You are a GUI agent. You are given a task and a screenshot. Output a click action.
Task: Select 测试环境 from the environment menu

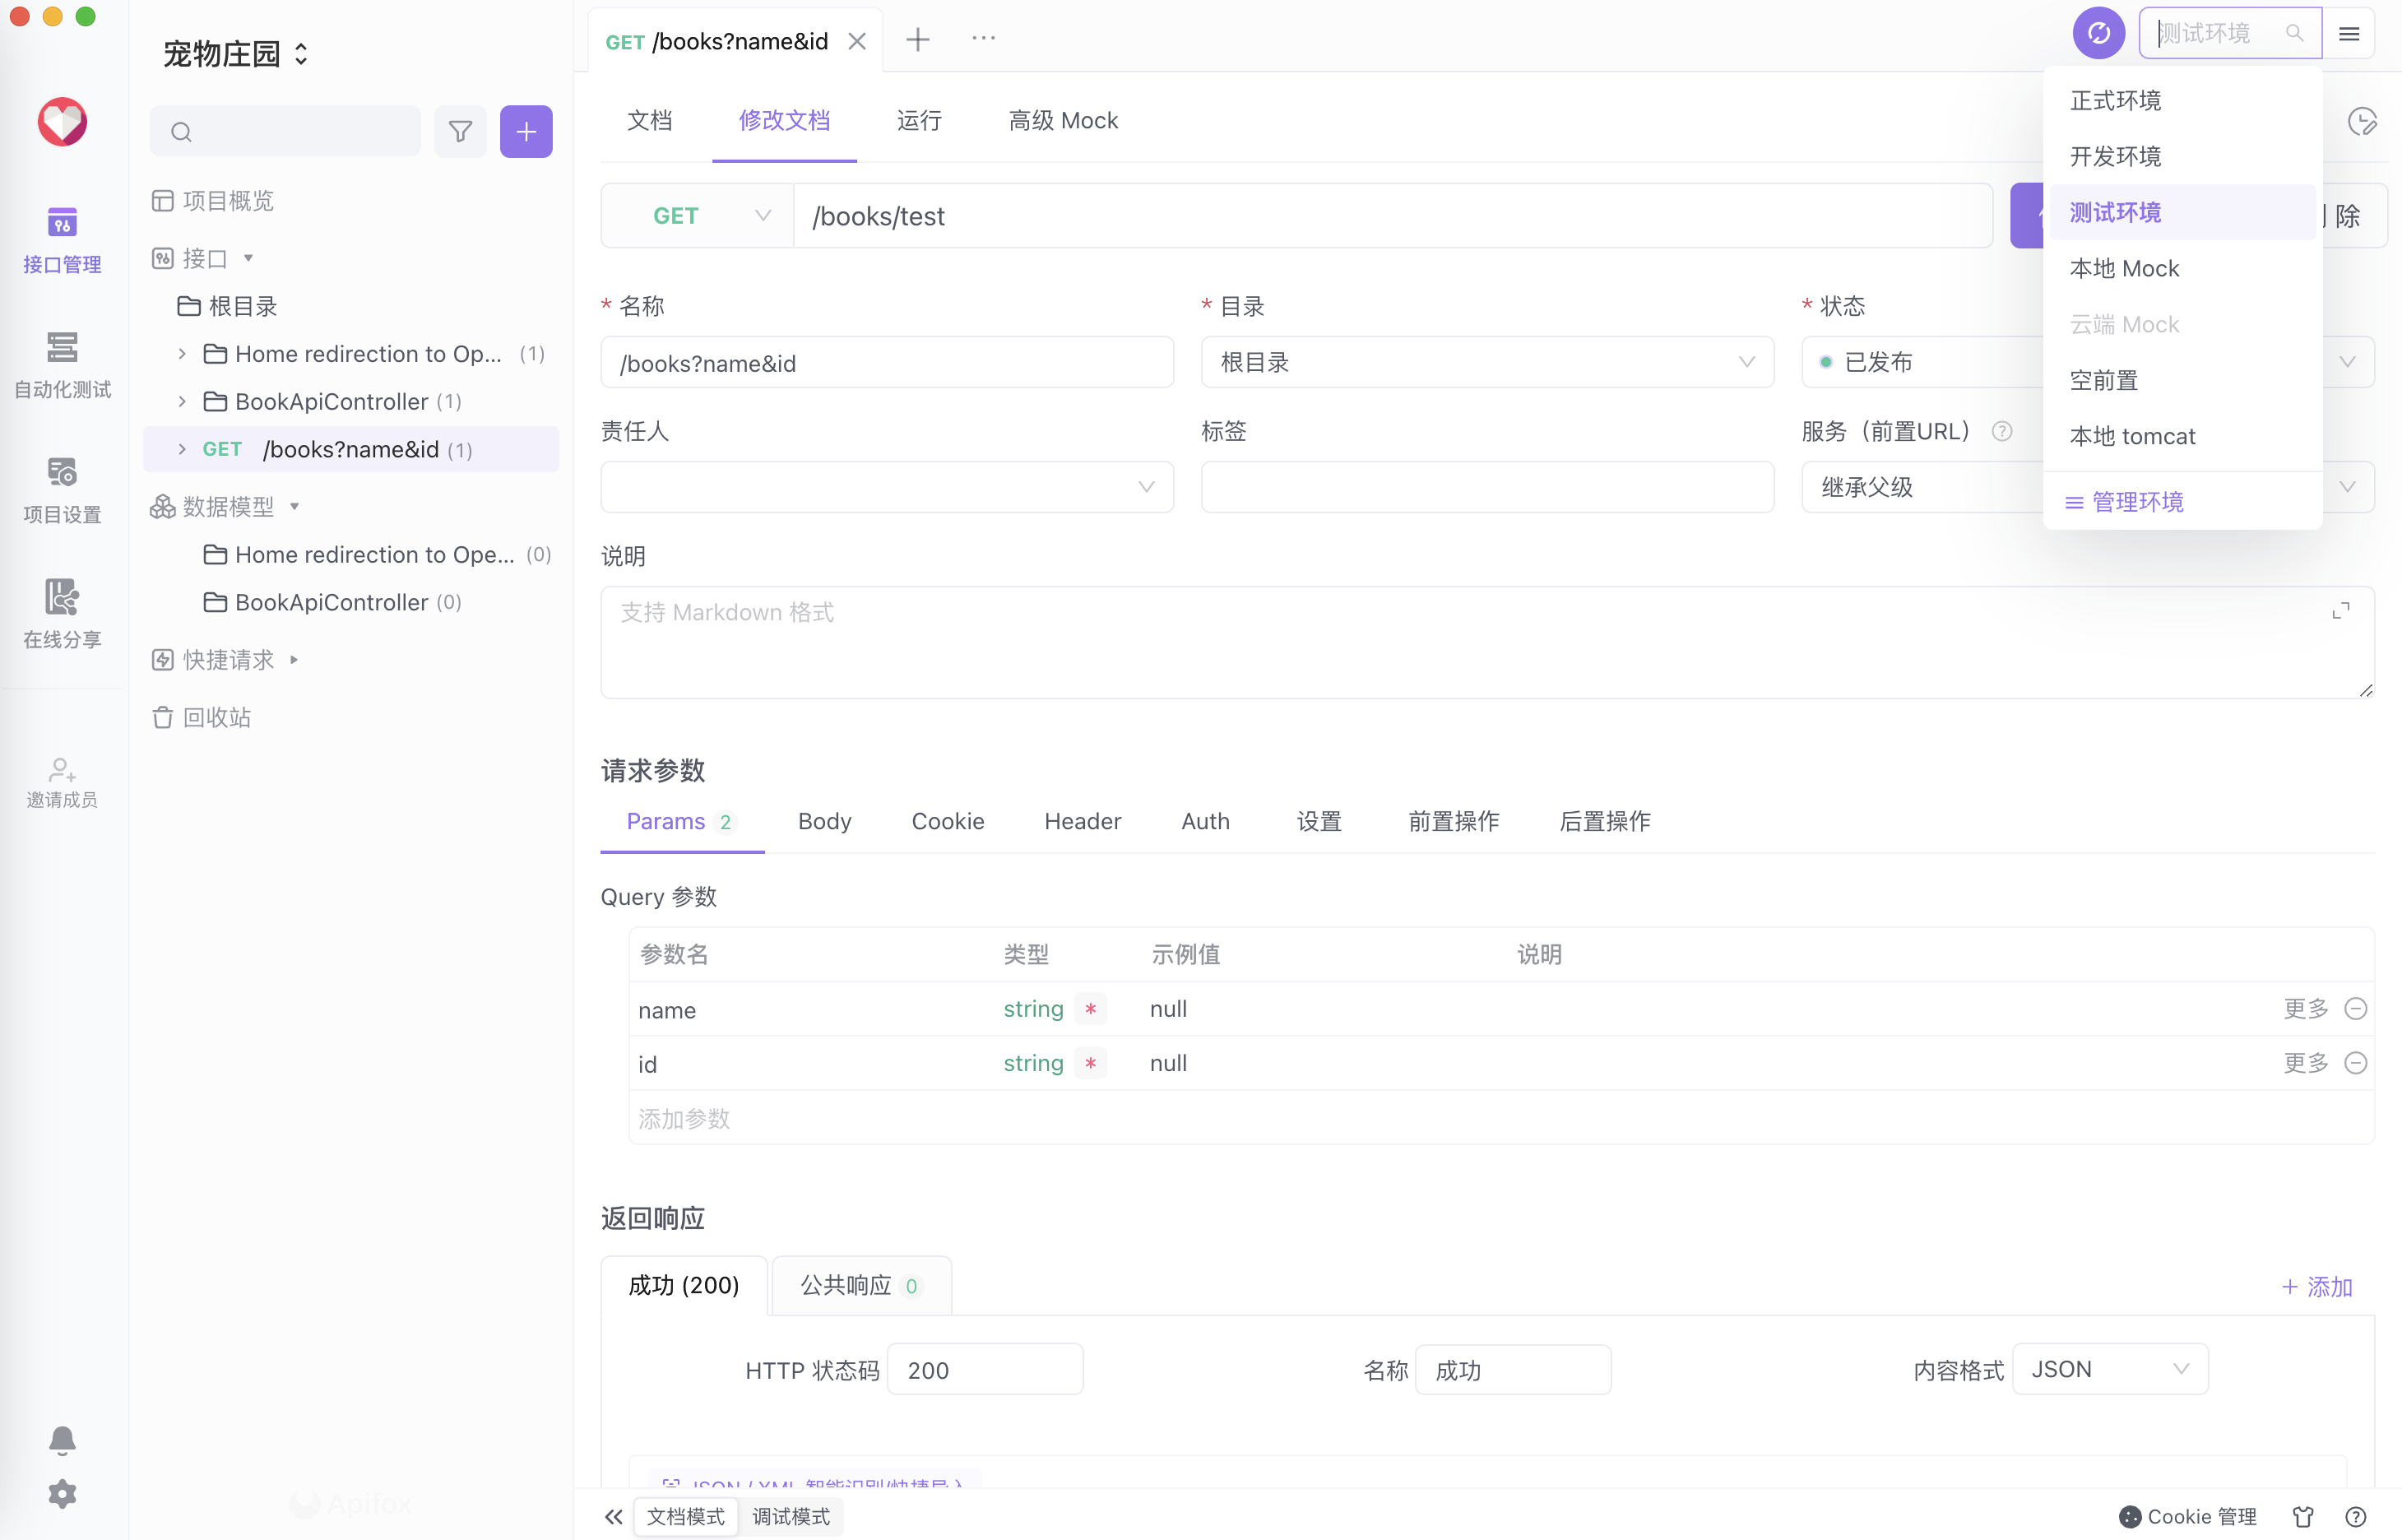(2113, 211)
